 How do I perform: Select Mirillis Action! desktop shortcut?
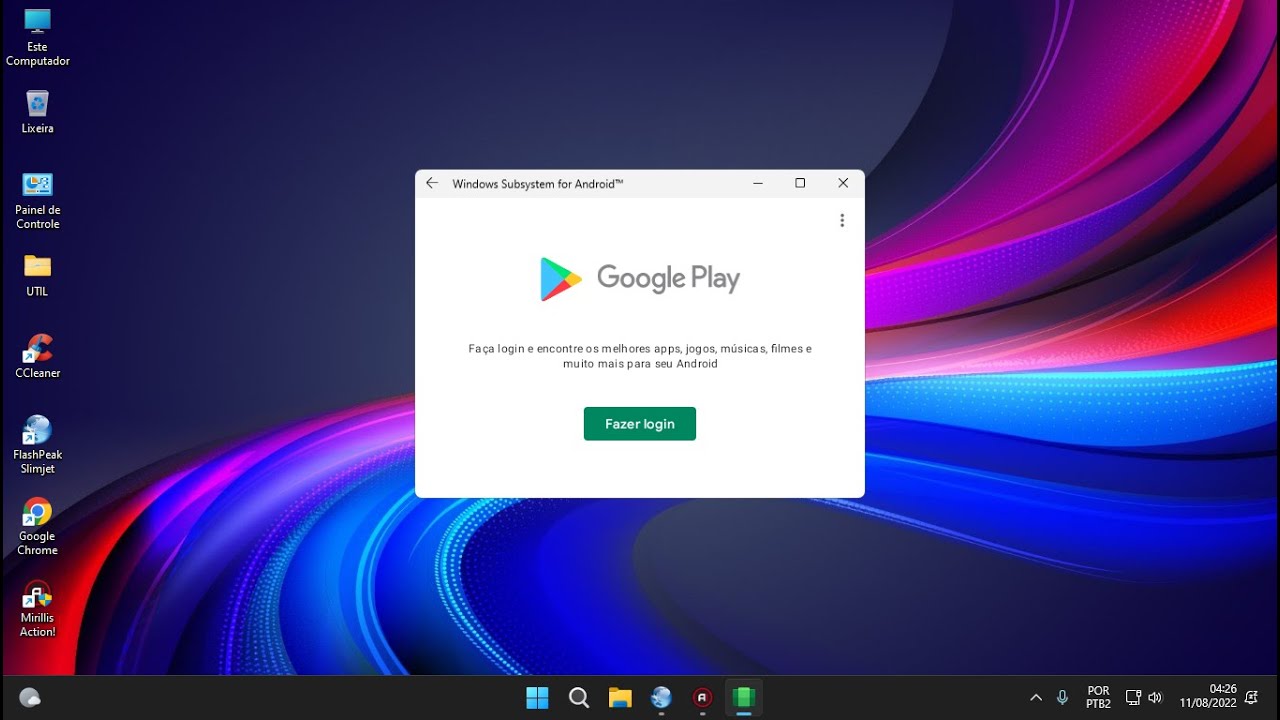point(38,609)
